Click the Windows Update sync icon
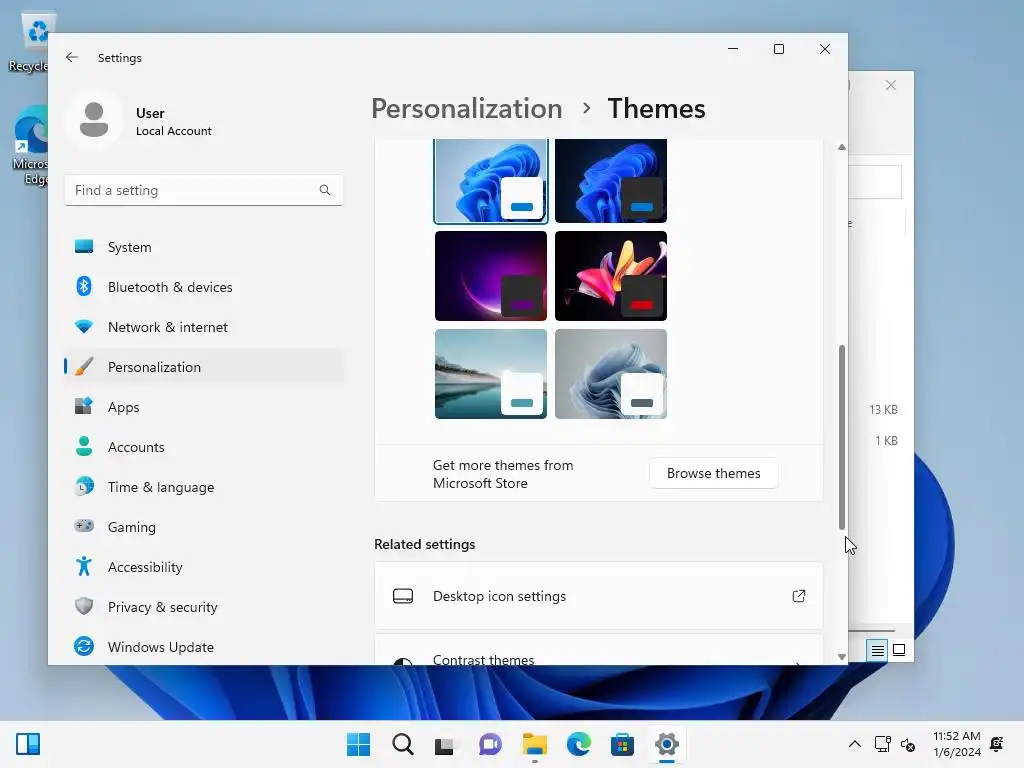1024x768 pixels. pos(84,647)
